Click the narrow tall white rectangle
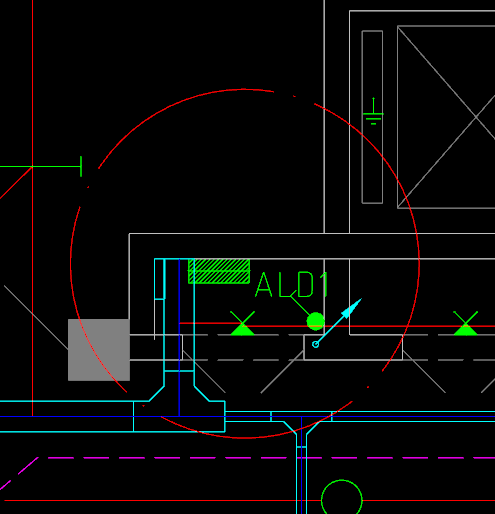Image resolution: width=495 pixels, height=514 pixels. (372, 117)
